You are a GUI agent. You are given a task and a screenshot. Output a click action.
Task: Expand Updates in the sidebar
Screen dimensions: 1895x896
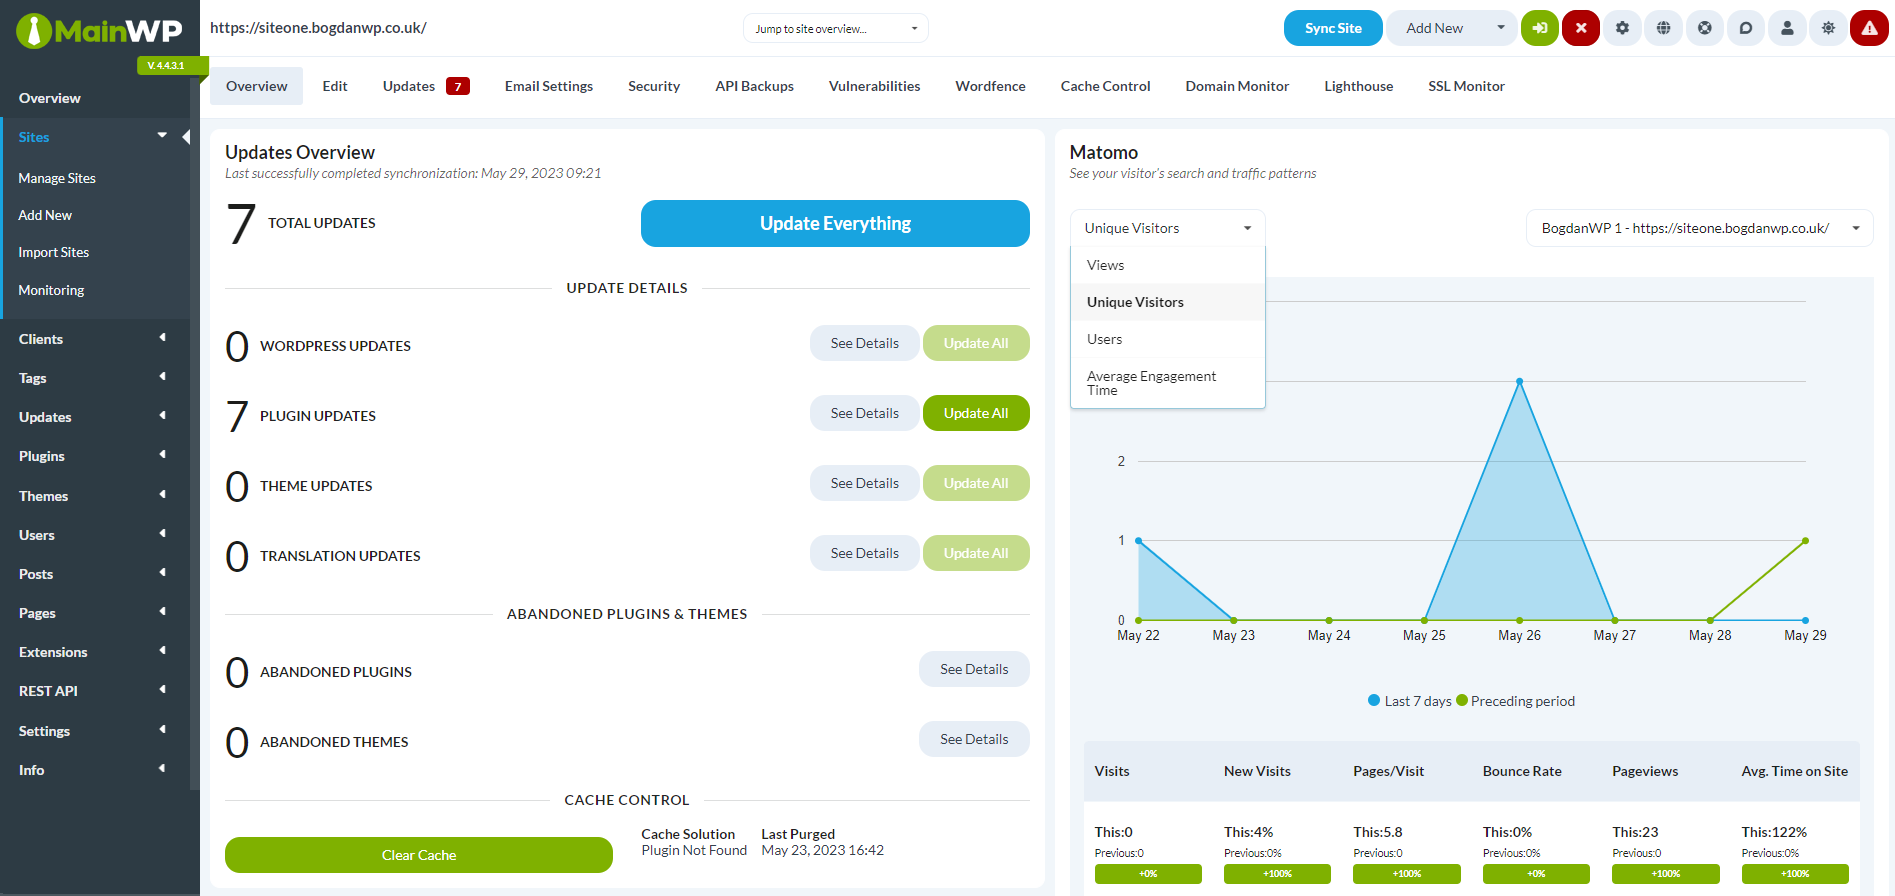[162, 416]
